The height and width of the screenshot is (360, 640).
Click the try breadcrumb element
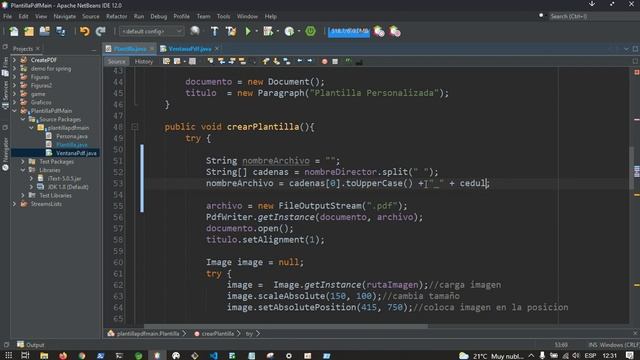(249, 333)
